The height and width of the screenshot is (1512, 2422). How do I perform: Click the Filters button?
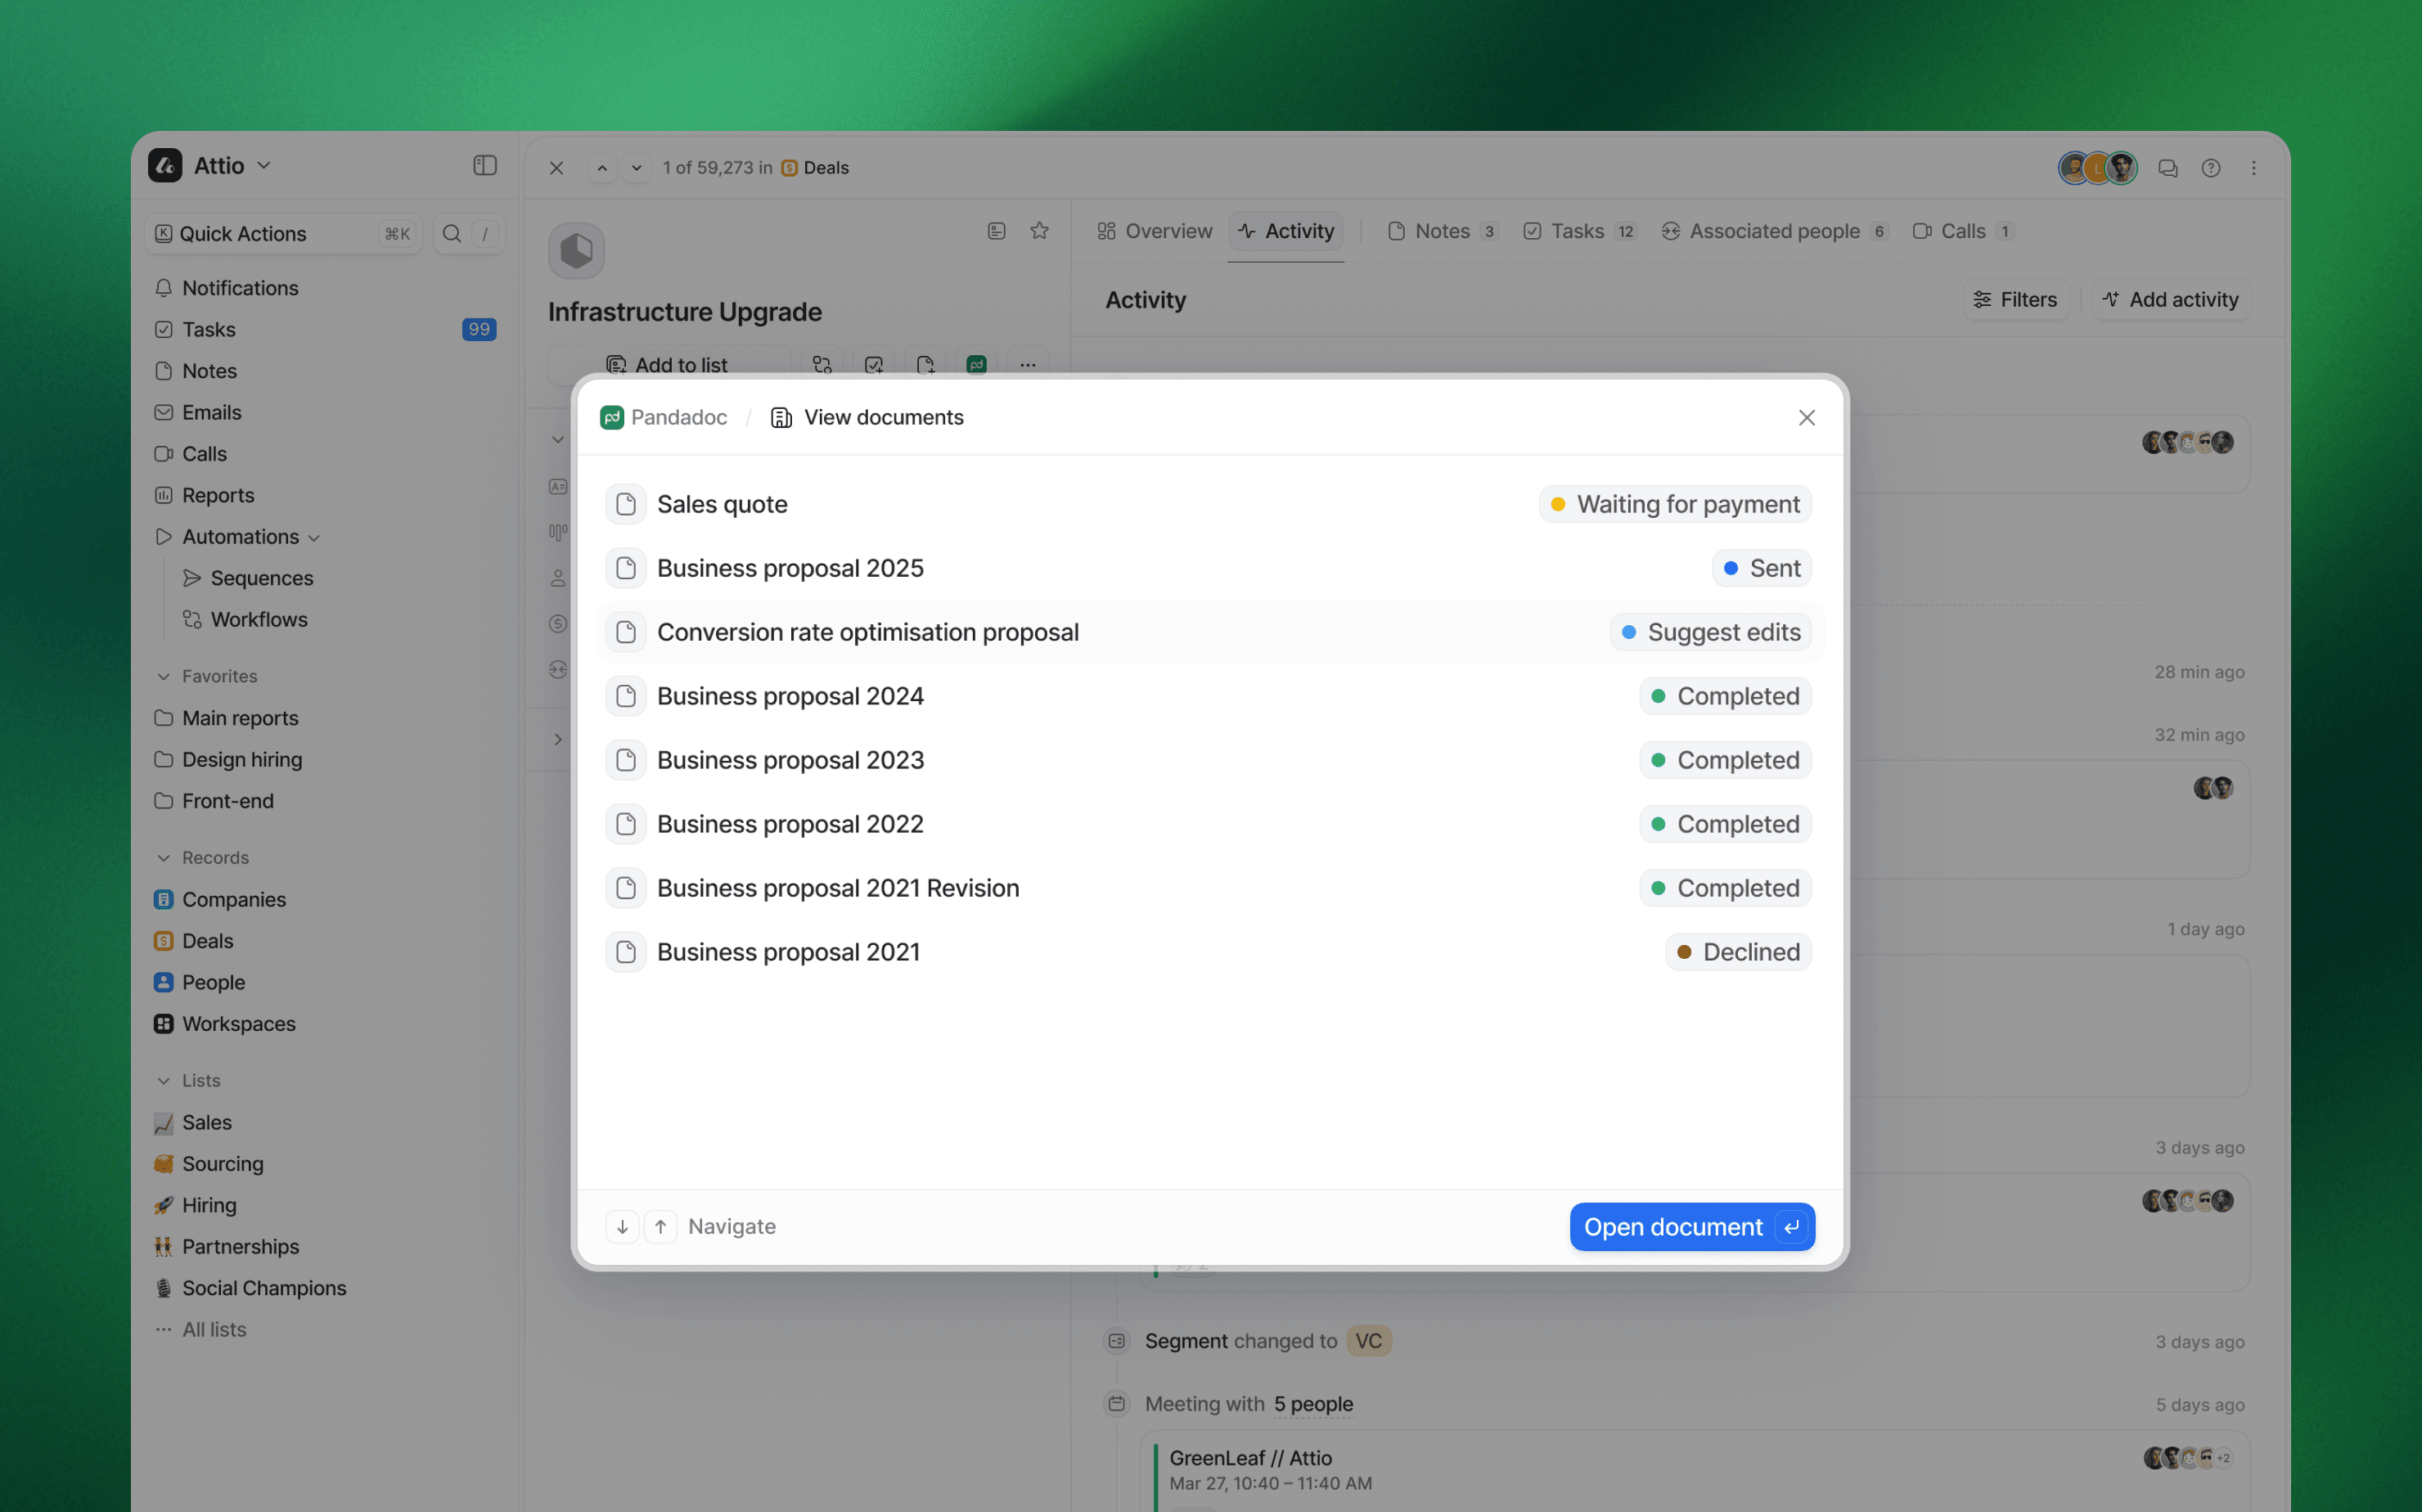tap(2015, 299)
